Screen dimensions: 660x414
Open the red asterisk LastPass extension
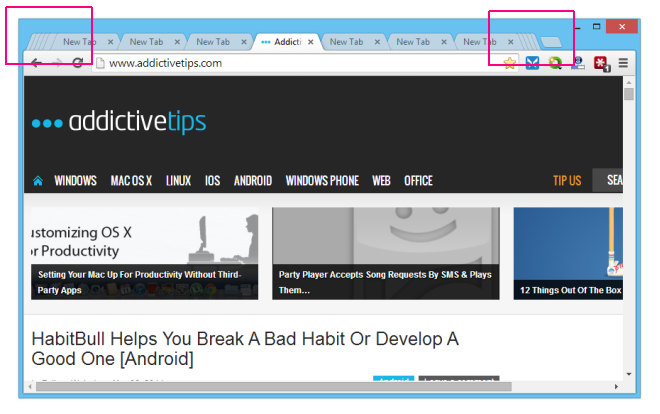tap(601, 64)
